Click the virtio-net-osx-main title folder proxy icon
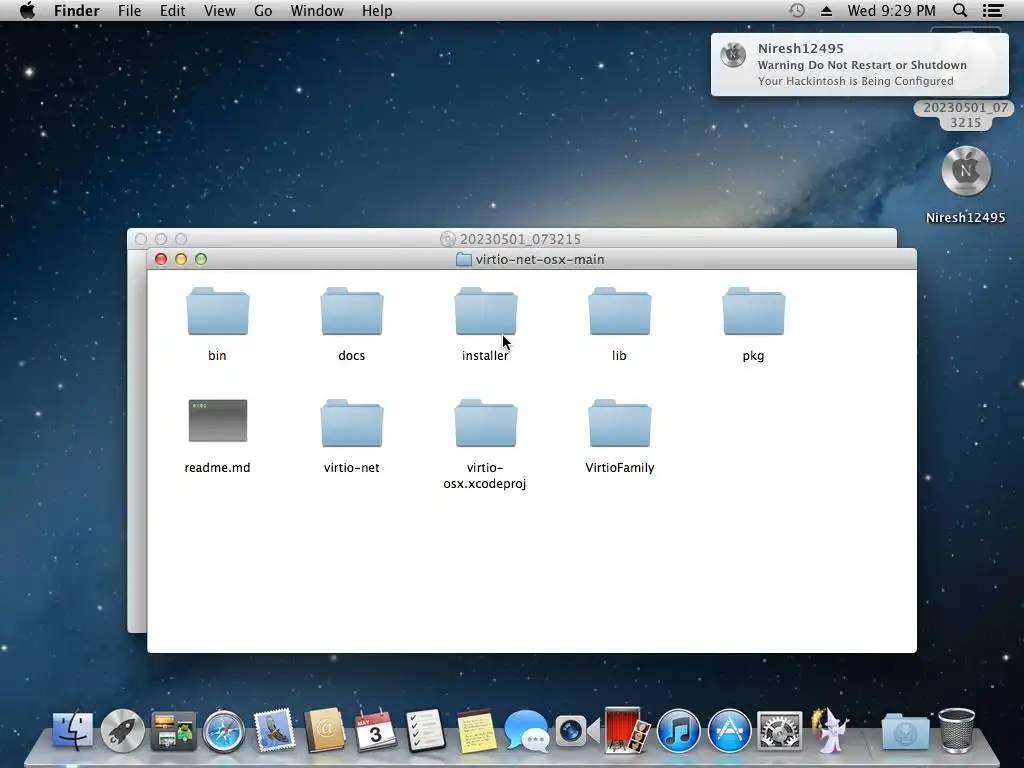The height and width of the screenshot is (768, 1024). pyautogui.click(x=464, y=259)
